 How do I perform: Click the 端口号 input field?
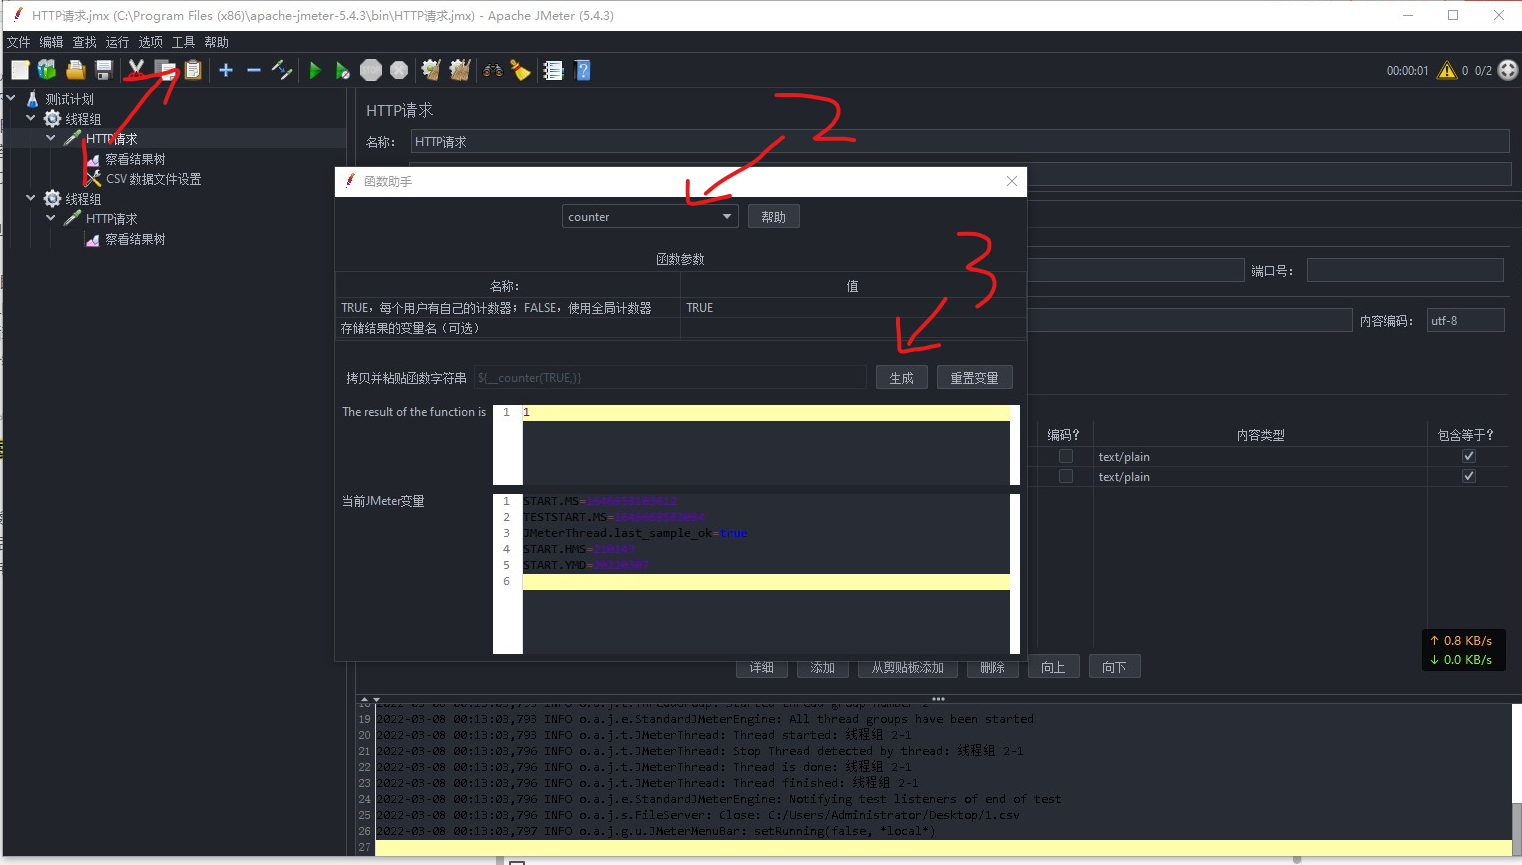1405,270
